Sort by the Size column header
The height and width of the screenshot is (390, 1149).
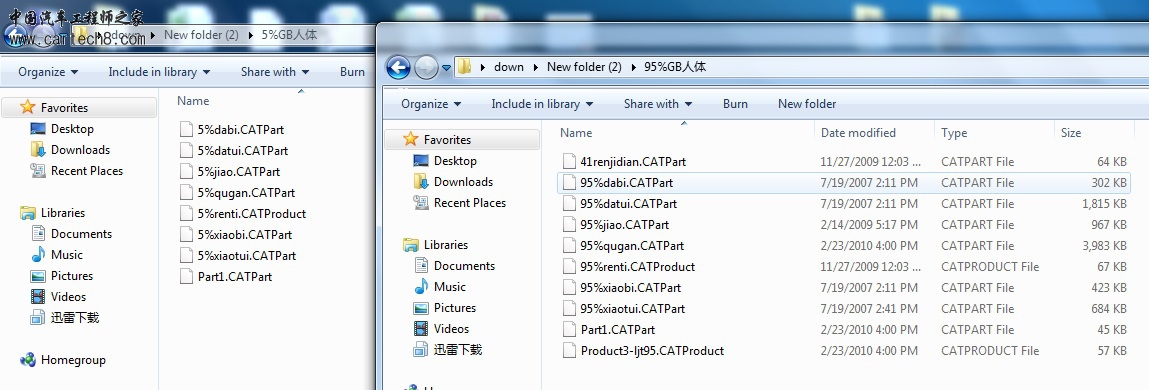click(1071, 133)
